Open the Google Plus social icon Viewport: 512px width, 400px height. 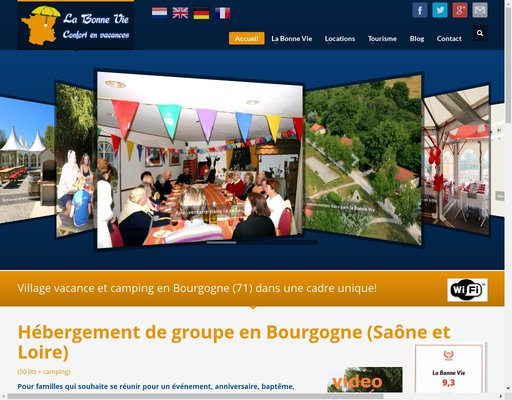coord(460,10)
